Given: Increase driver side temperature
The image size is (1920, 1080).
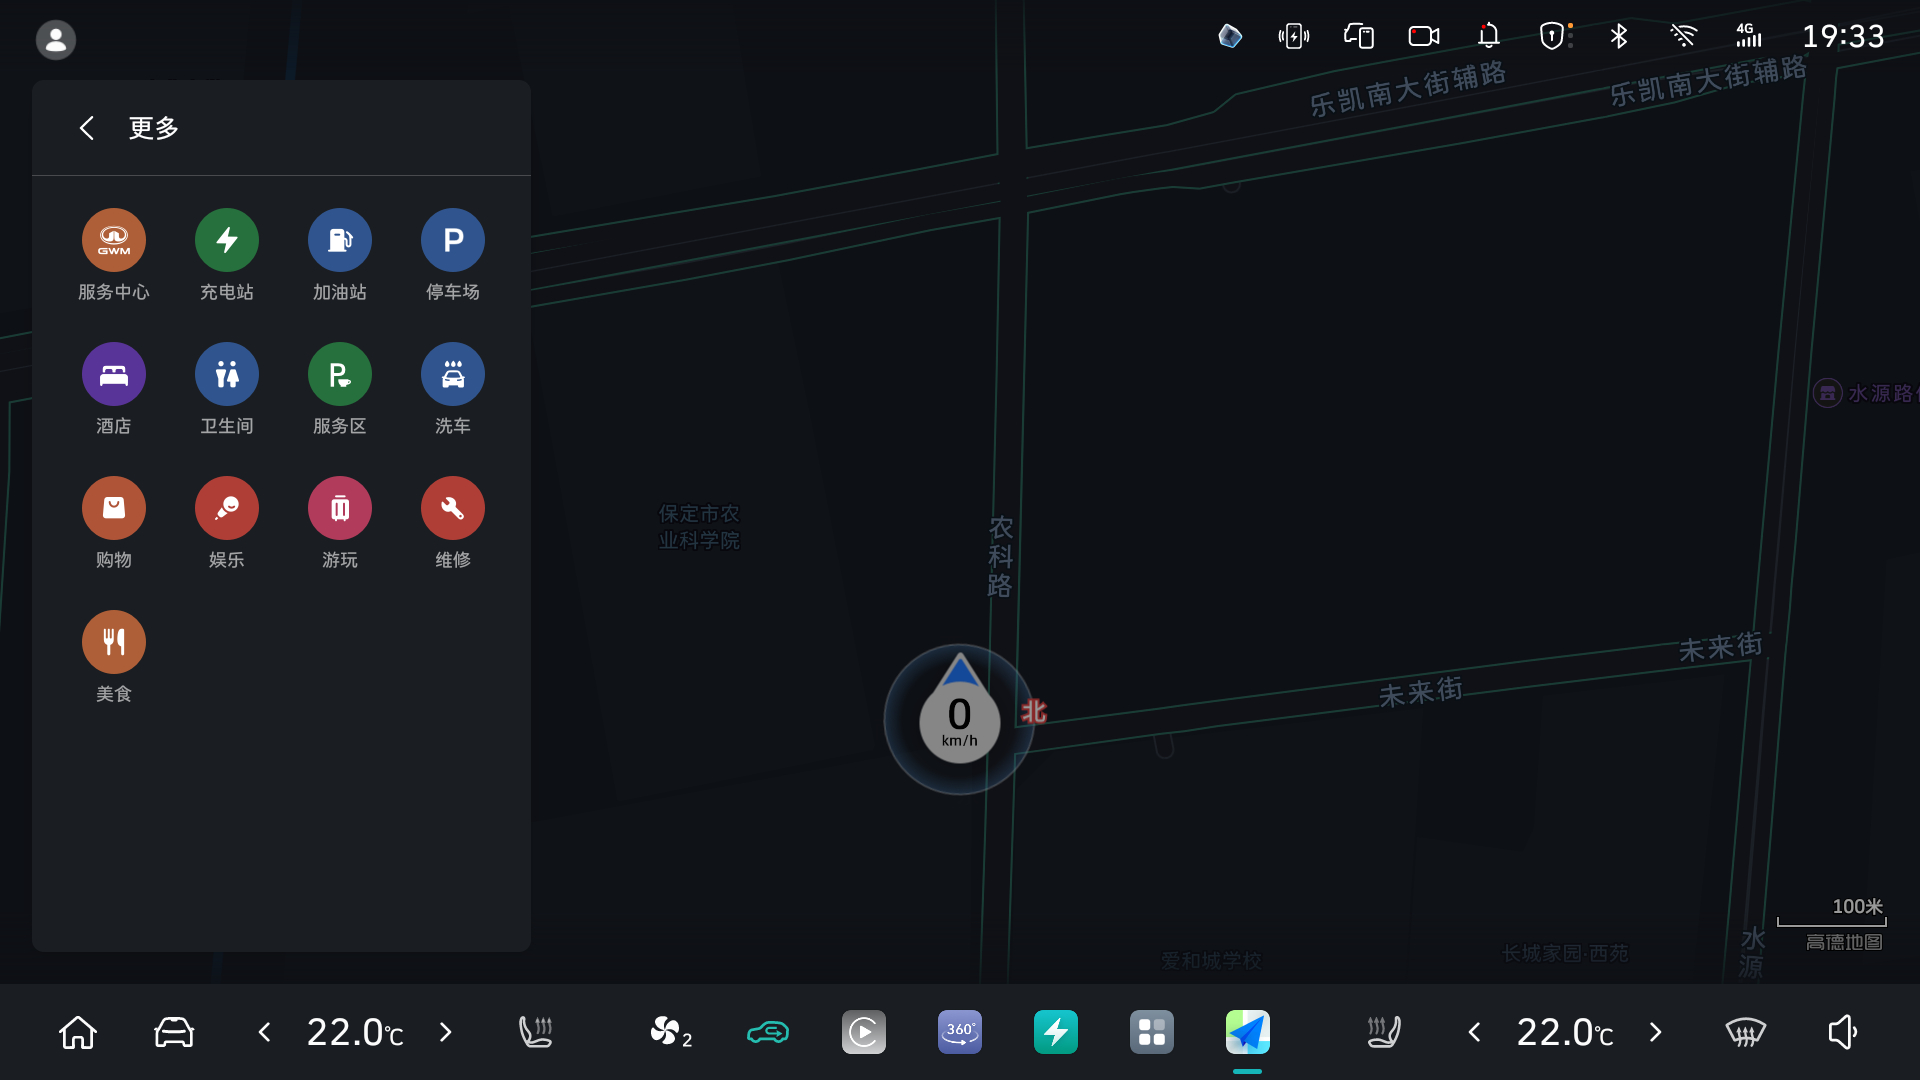Looking at the screenshot, I should 446,1032.
